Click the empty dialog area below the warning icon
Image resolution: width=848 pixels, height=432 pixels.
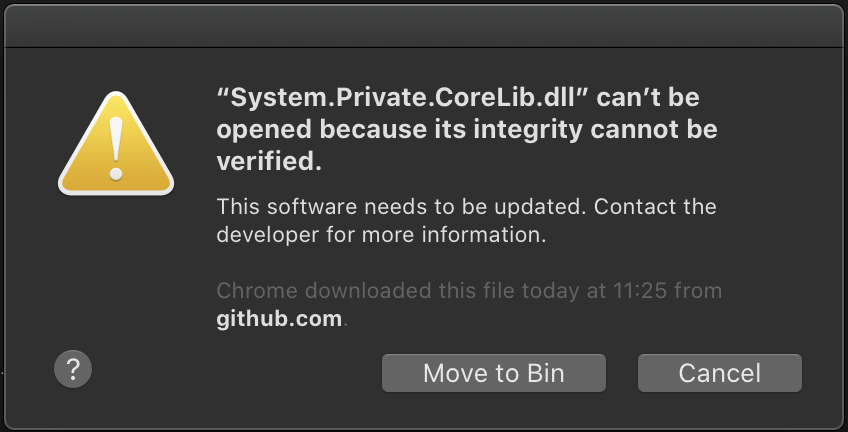(116, 270)
